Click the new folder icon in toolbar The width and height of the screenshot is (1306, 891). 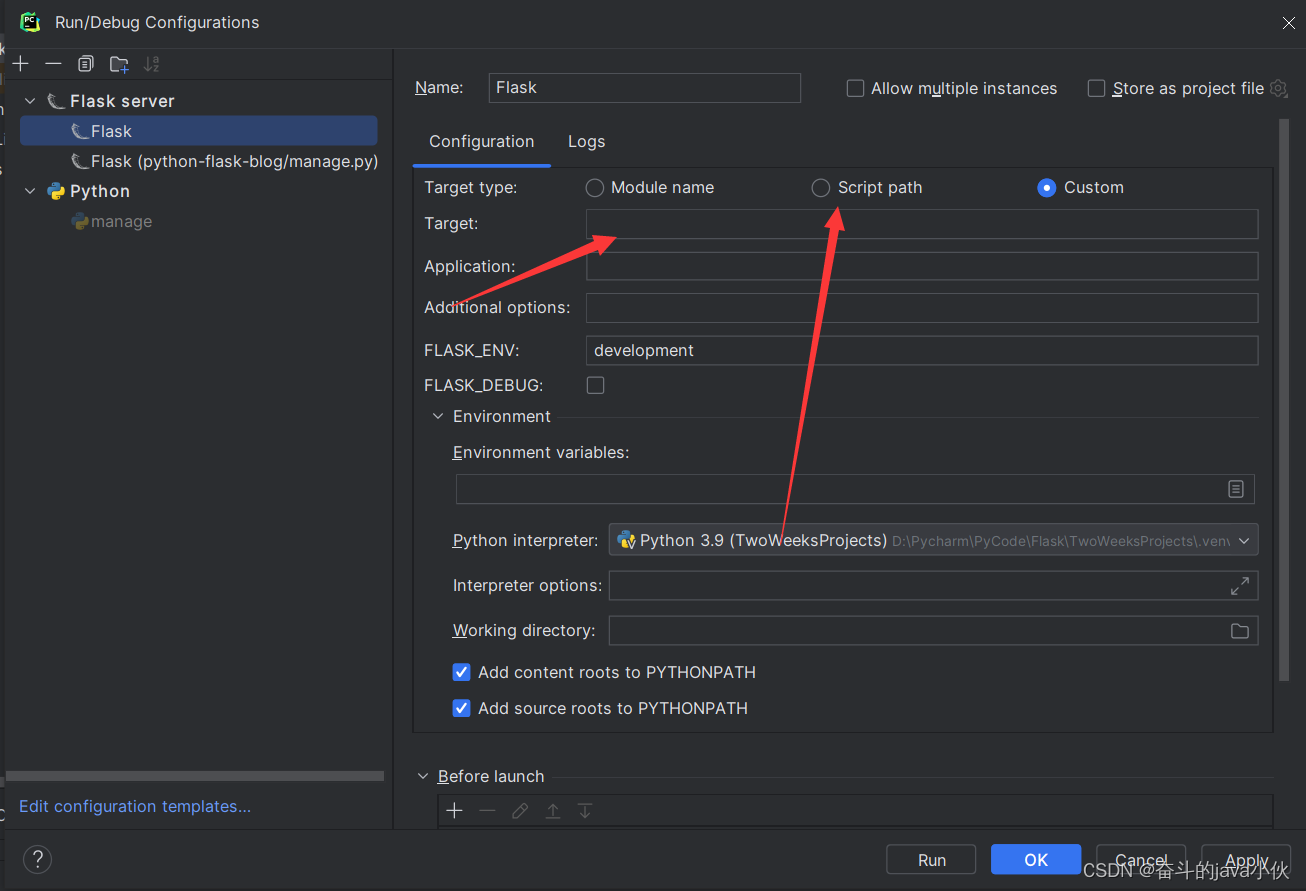click(x=119, y=64)
